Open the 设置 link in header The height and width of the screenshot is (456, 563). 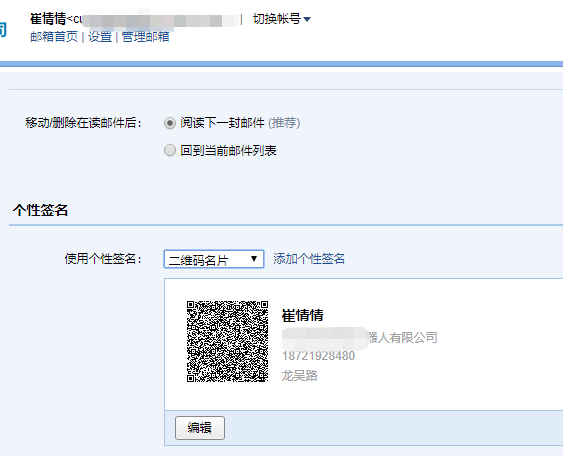point(100,37)
